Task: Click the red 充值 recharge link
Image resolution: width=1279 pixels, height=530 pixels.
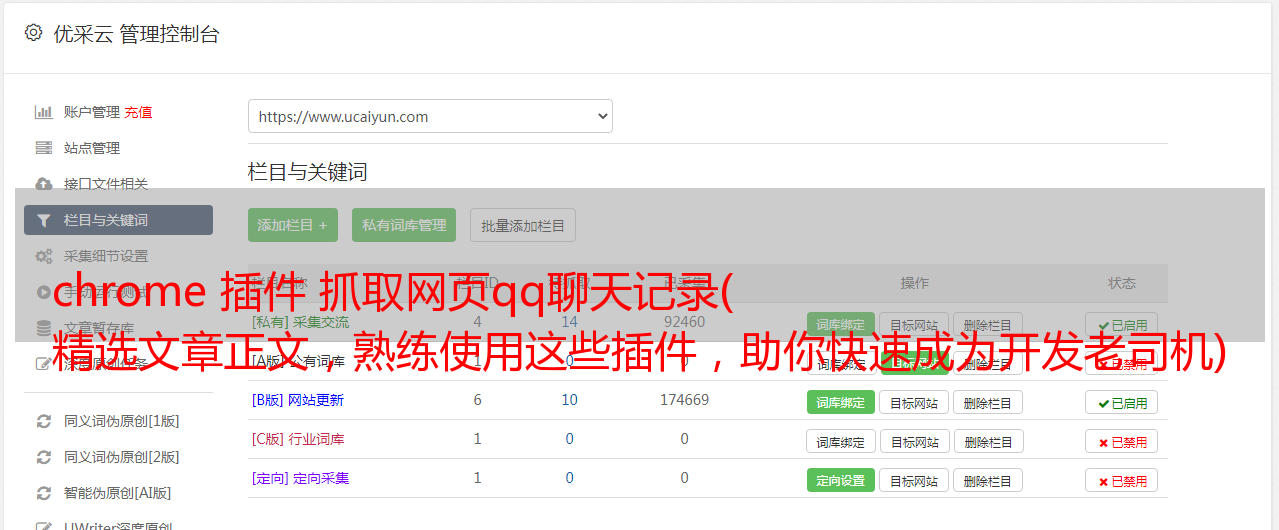Action: (x=139, y=112)
